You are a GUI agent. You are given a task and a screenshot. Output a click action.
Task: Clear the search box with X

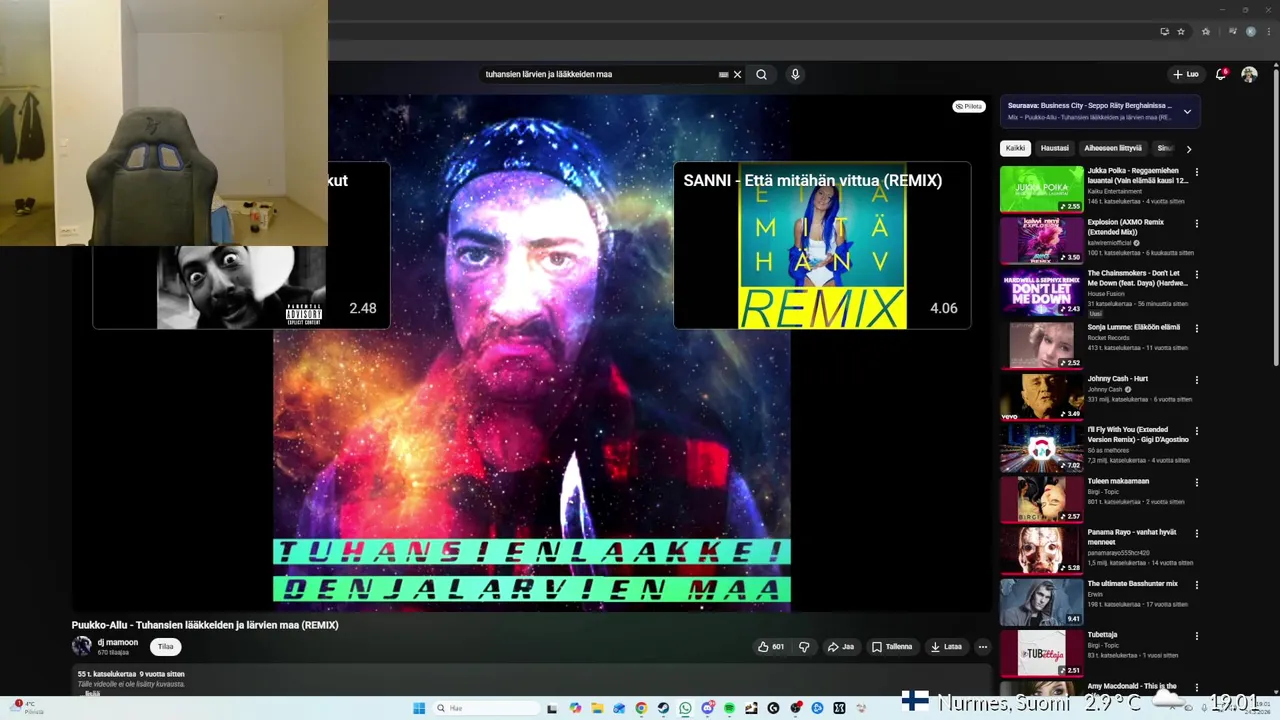[738, 74]
